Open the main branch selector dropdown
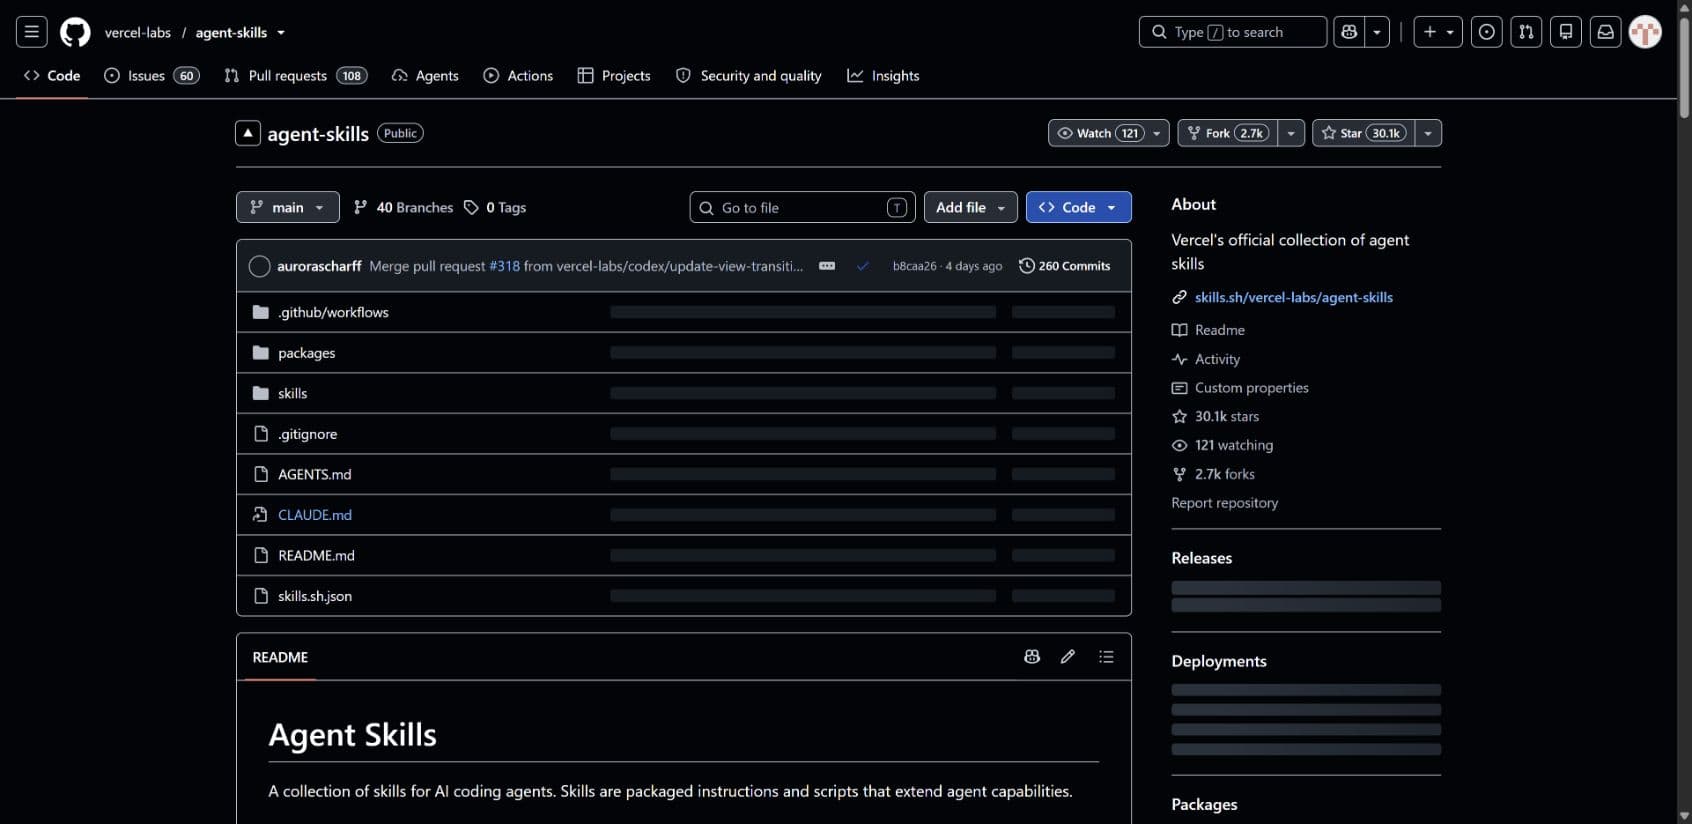This screenshot has height=824, width=1692. pos(288,207)
